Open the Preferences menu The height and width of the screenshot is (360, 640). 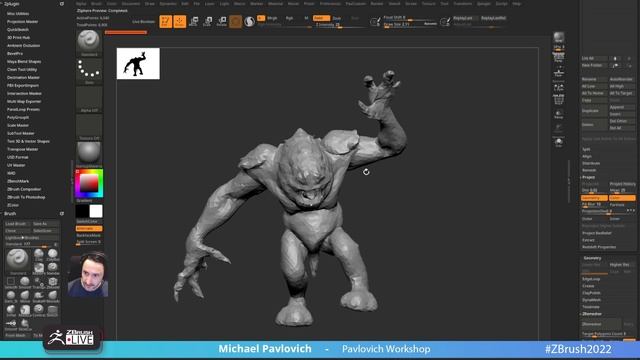(330, 4)
